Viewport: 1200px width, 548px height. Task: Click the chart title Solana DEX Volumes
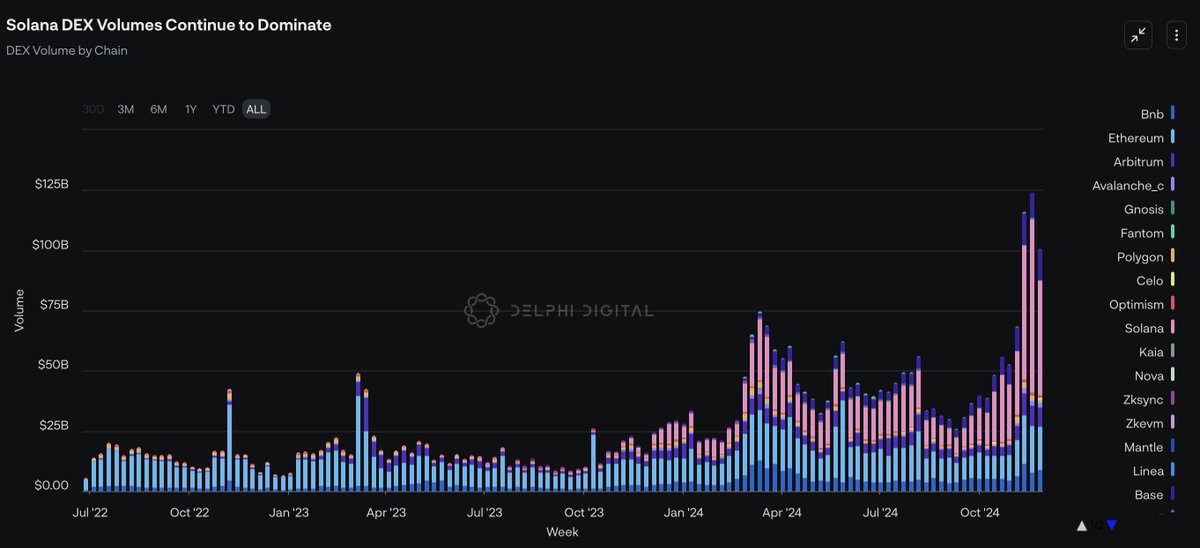pos(169,25)
